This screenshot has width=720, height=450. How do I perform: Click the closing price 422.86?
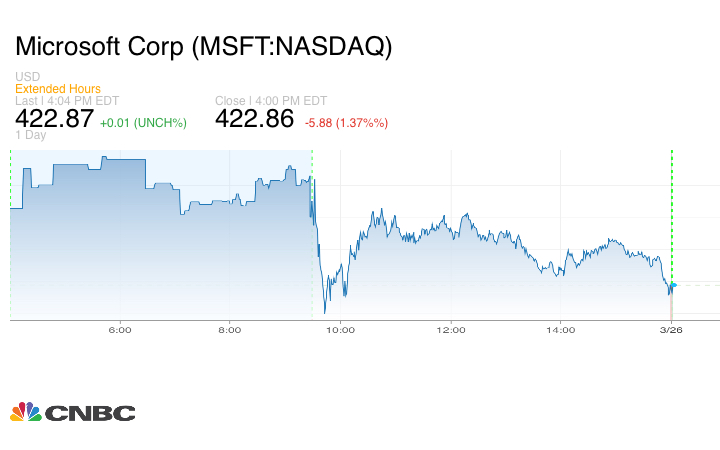click(254, 119)
